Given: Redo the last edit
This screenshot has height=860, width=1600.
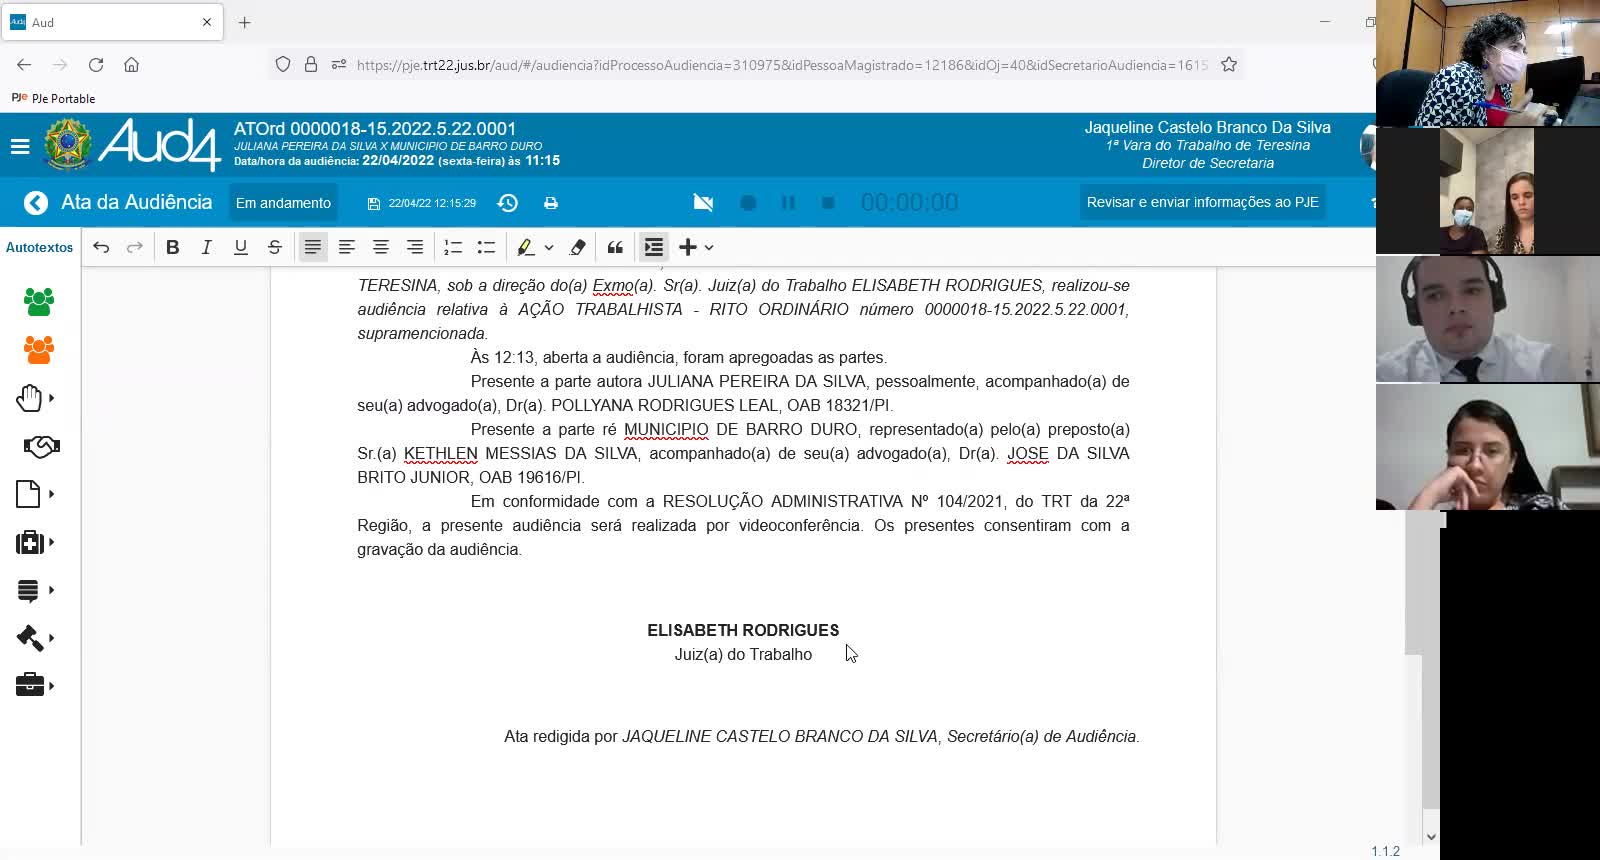Looking at the screenshot, I should click(135, 247).
